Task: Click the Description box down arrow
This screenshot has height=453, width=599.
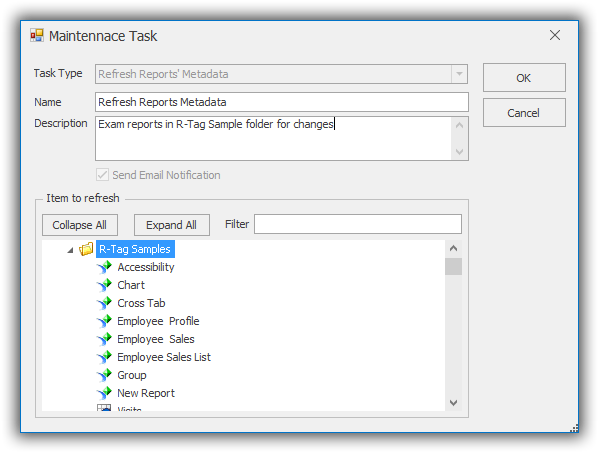Action: tap(460, 152)
